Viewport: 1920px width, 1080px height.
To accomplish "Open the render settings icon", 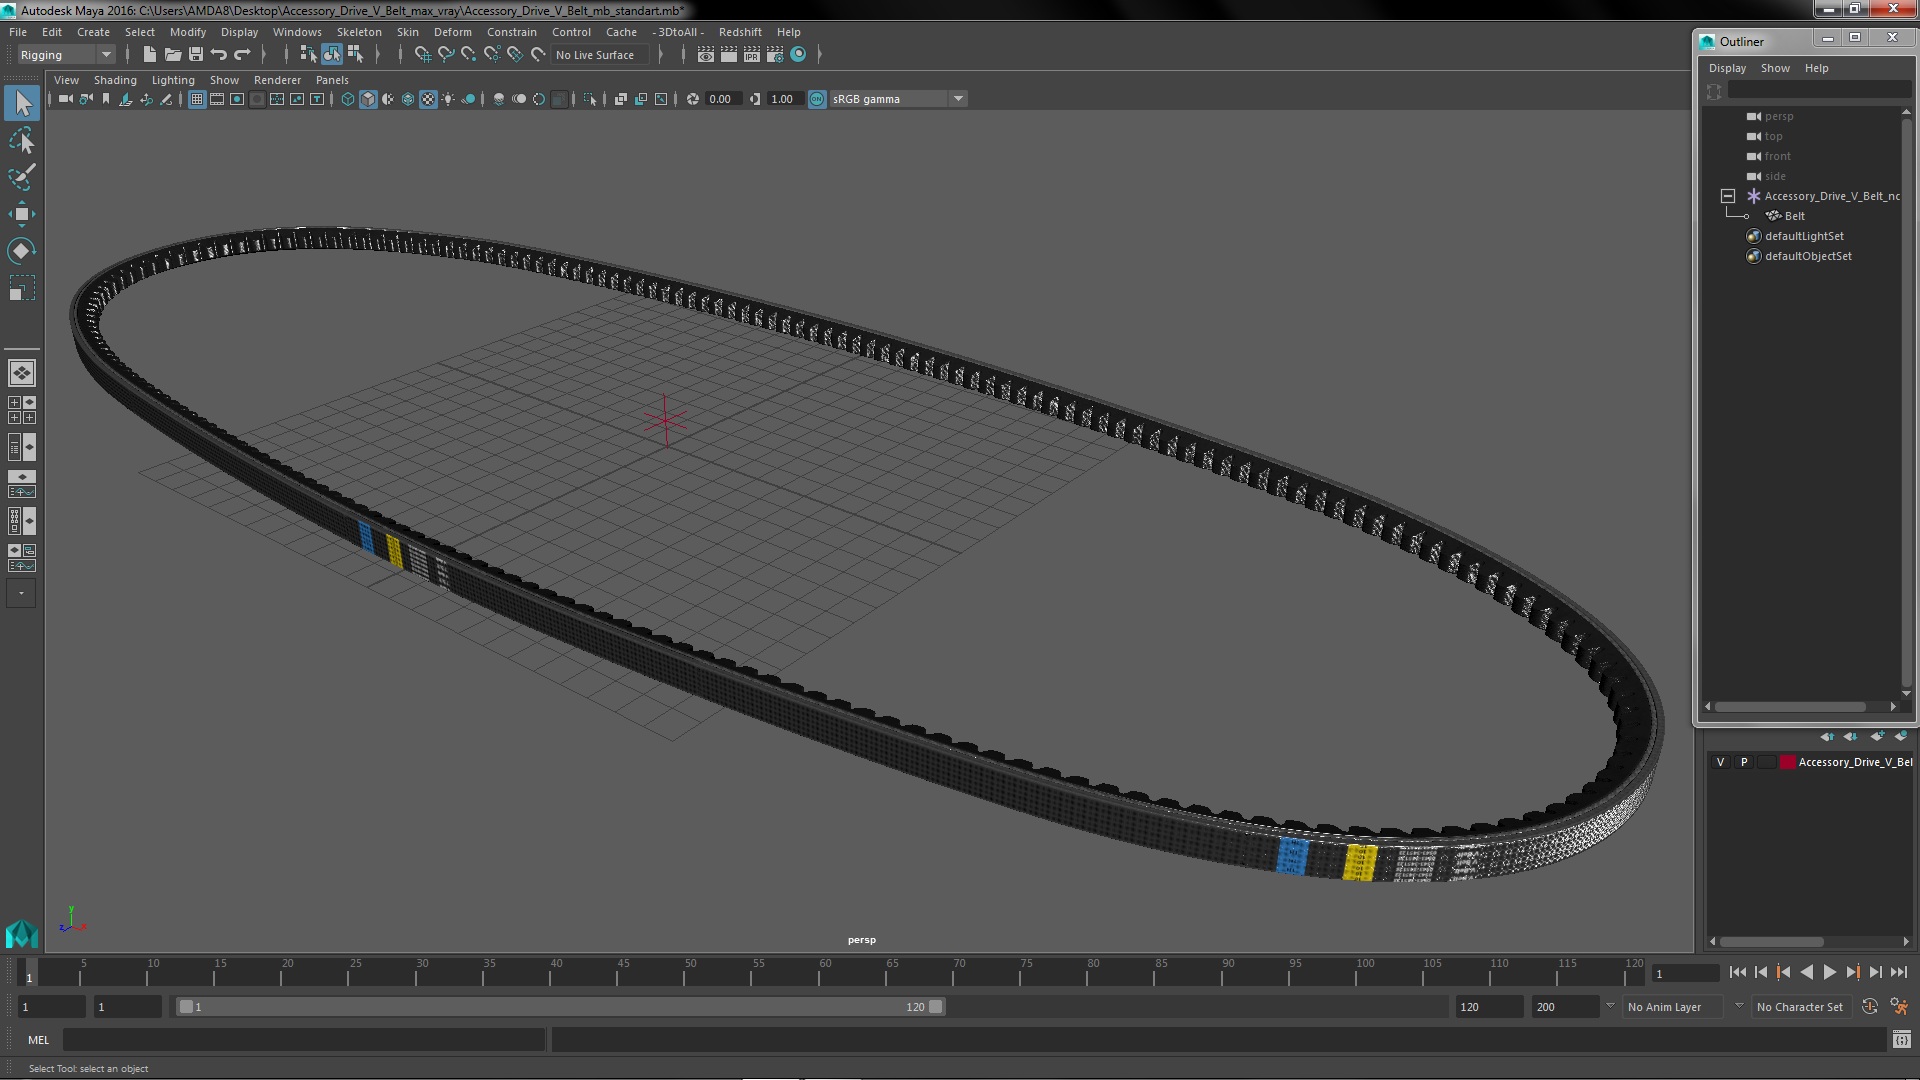I will point(775,55).
